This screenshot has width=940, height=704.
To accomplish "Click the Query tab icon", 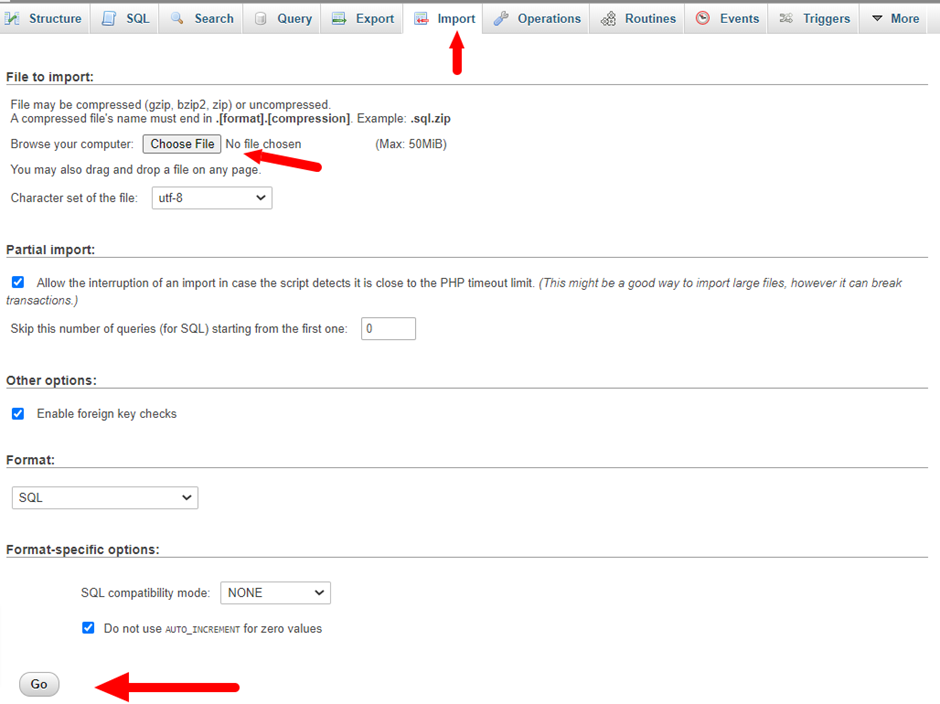I will click(260, 19).
